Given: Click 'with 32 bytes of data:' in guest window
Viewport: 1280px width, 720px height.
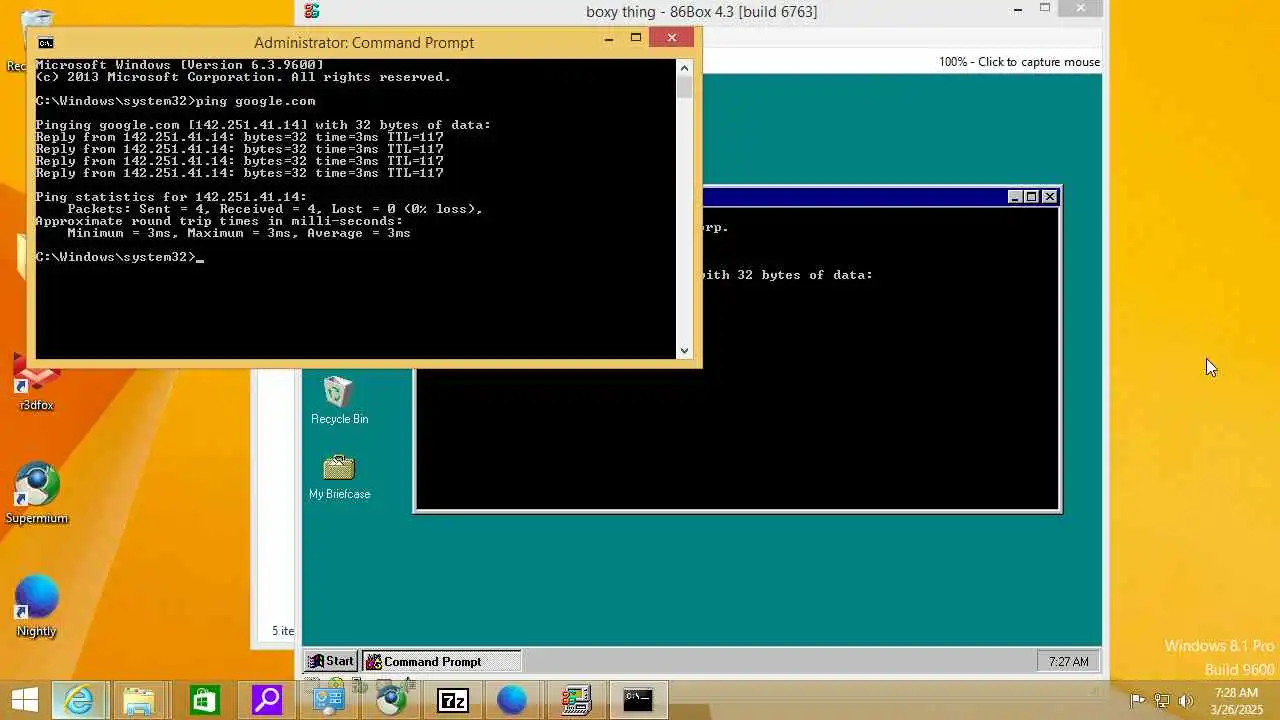Looking at the screenshot, I should pos(787,275).
